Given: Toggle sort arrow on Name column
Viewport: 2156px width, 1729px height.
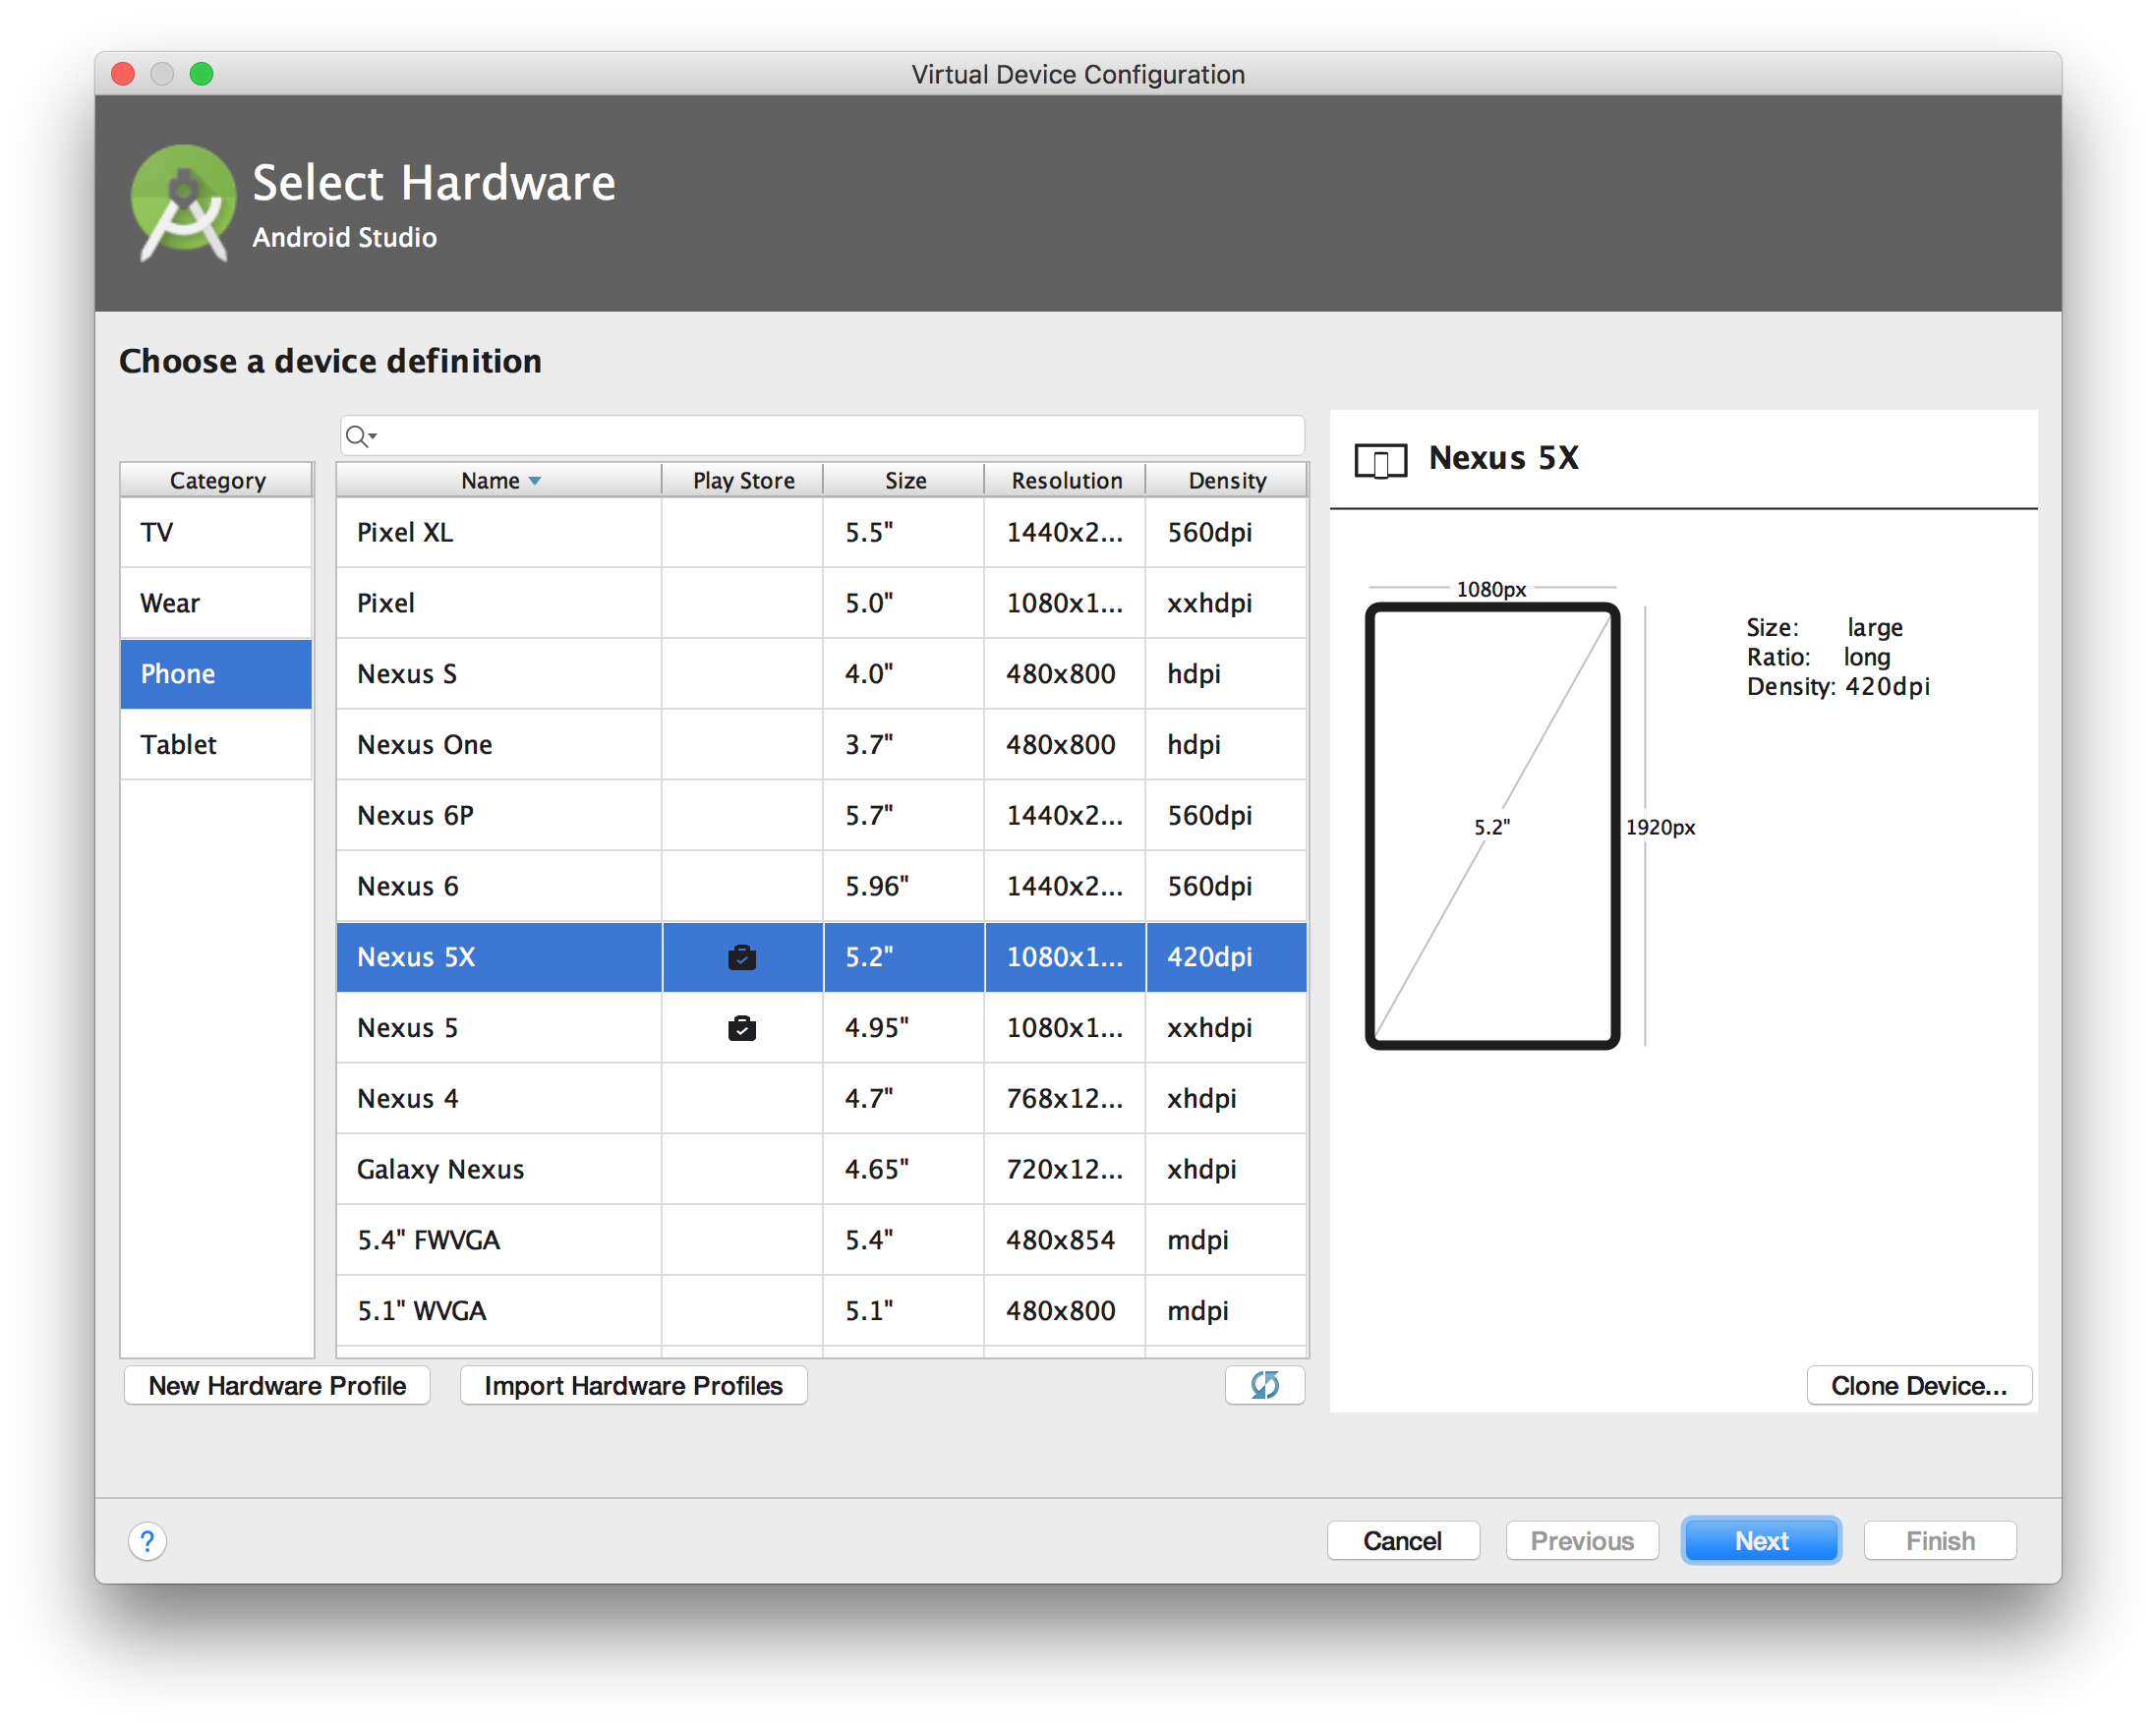Looking at the screenshot, I should (x=535, y=481).
